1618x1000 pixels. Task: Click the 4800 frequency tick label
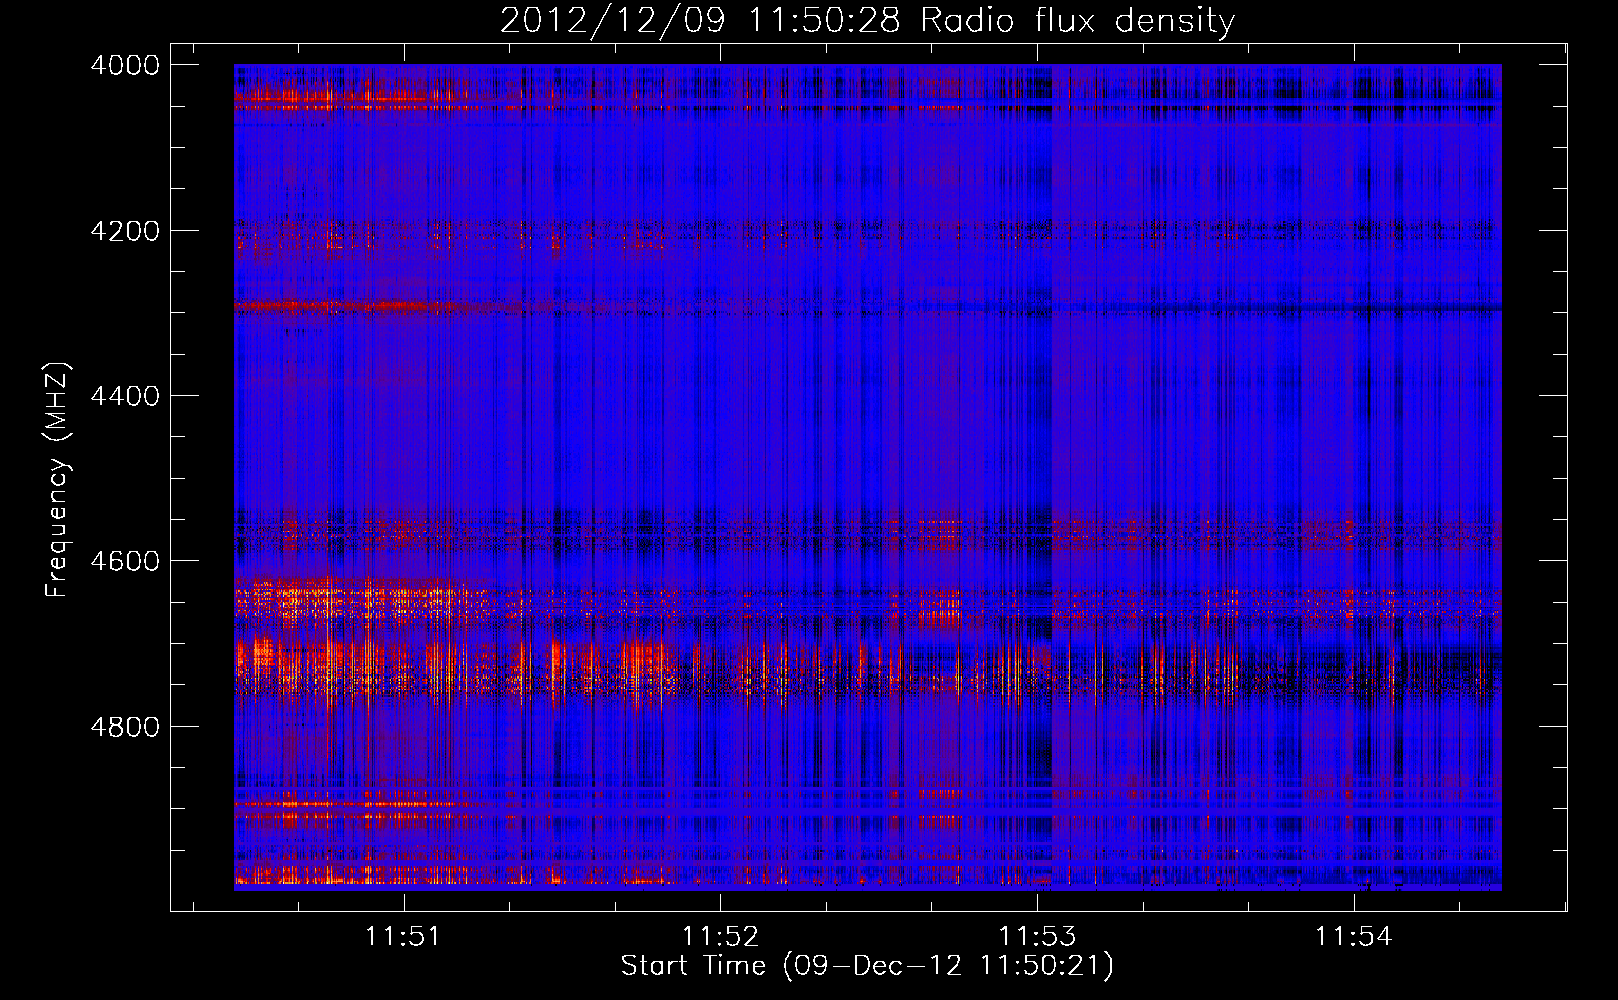pyautogui.click(x=125, y=726)
